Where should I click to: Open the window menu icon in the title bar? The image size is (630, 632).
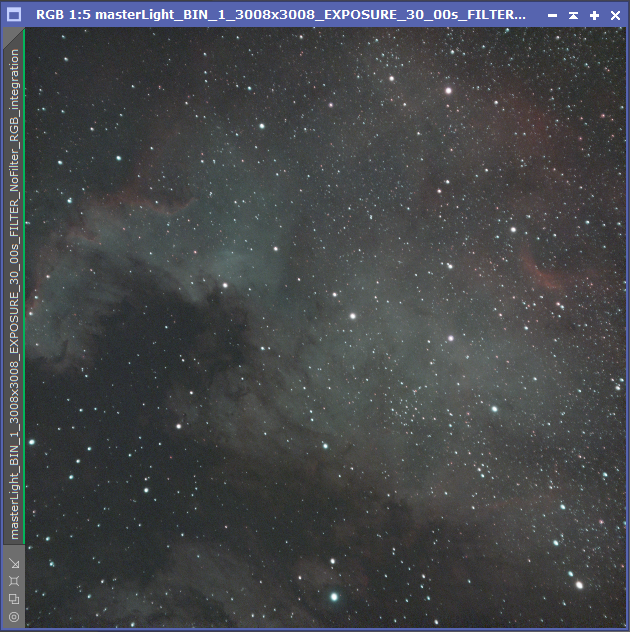click(x=14, y=15)
